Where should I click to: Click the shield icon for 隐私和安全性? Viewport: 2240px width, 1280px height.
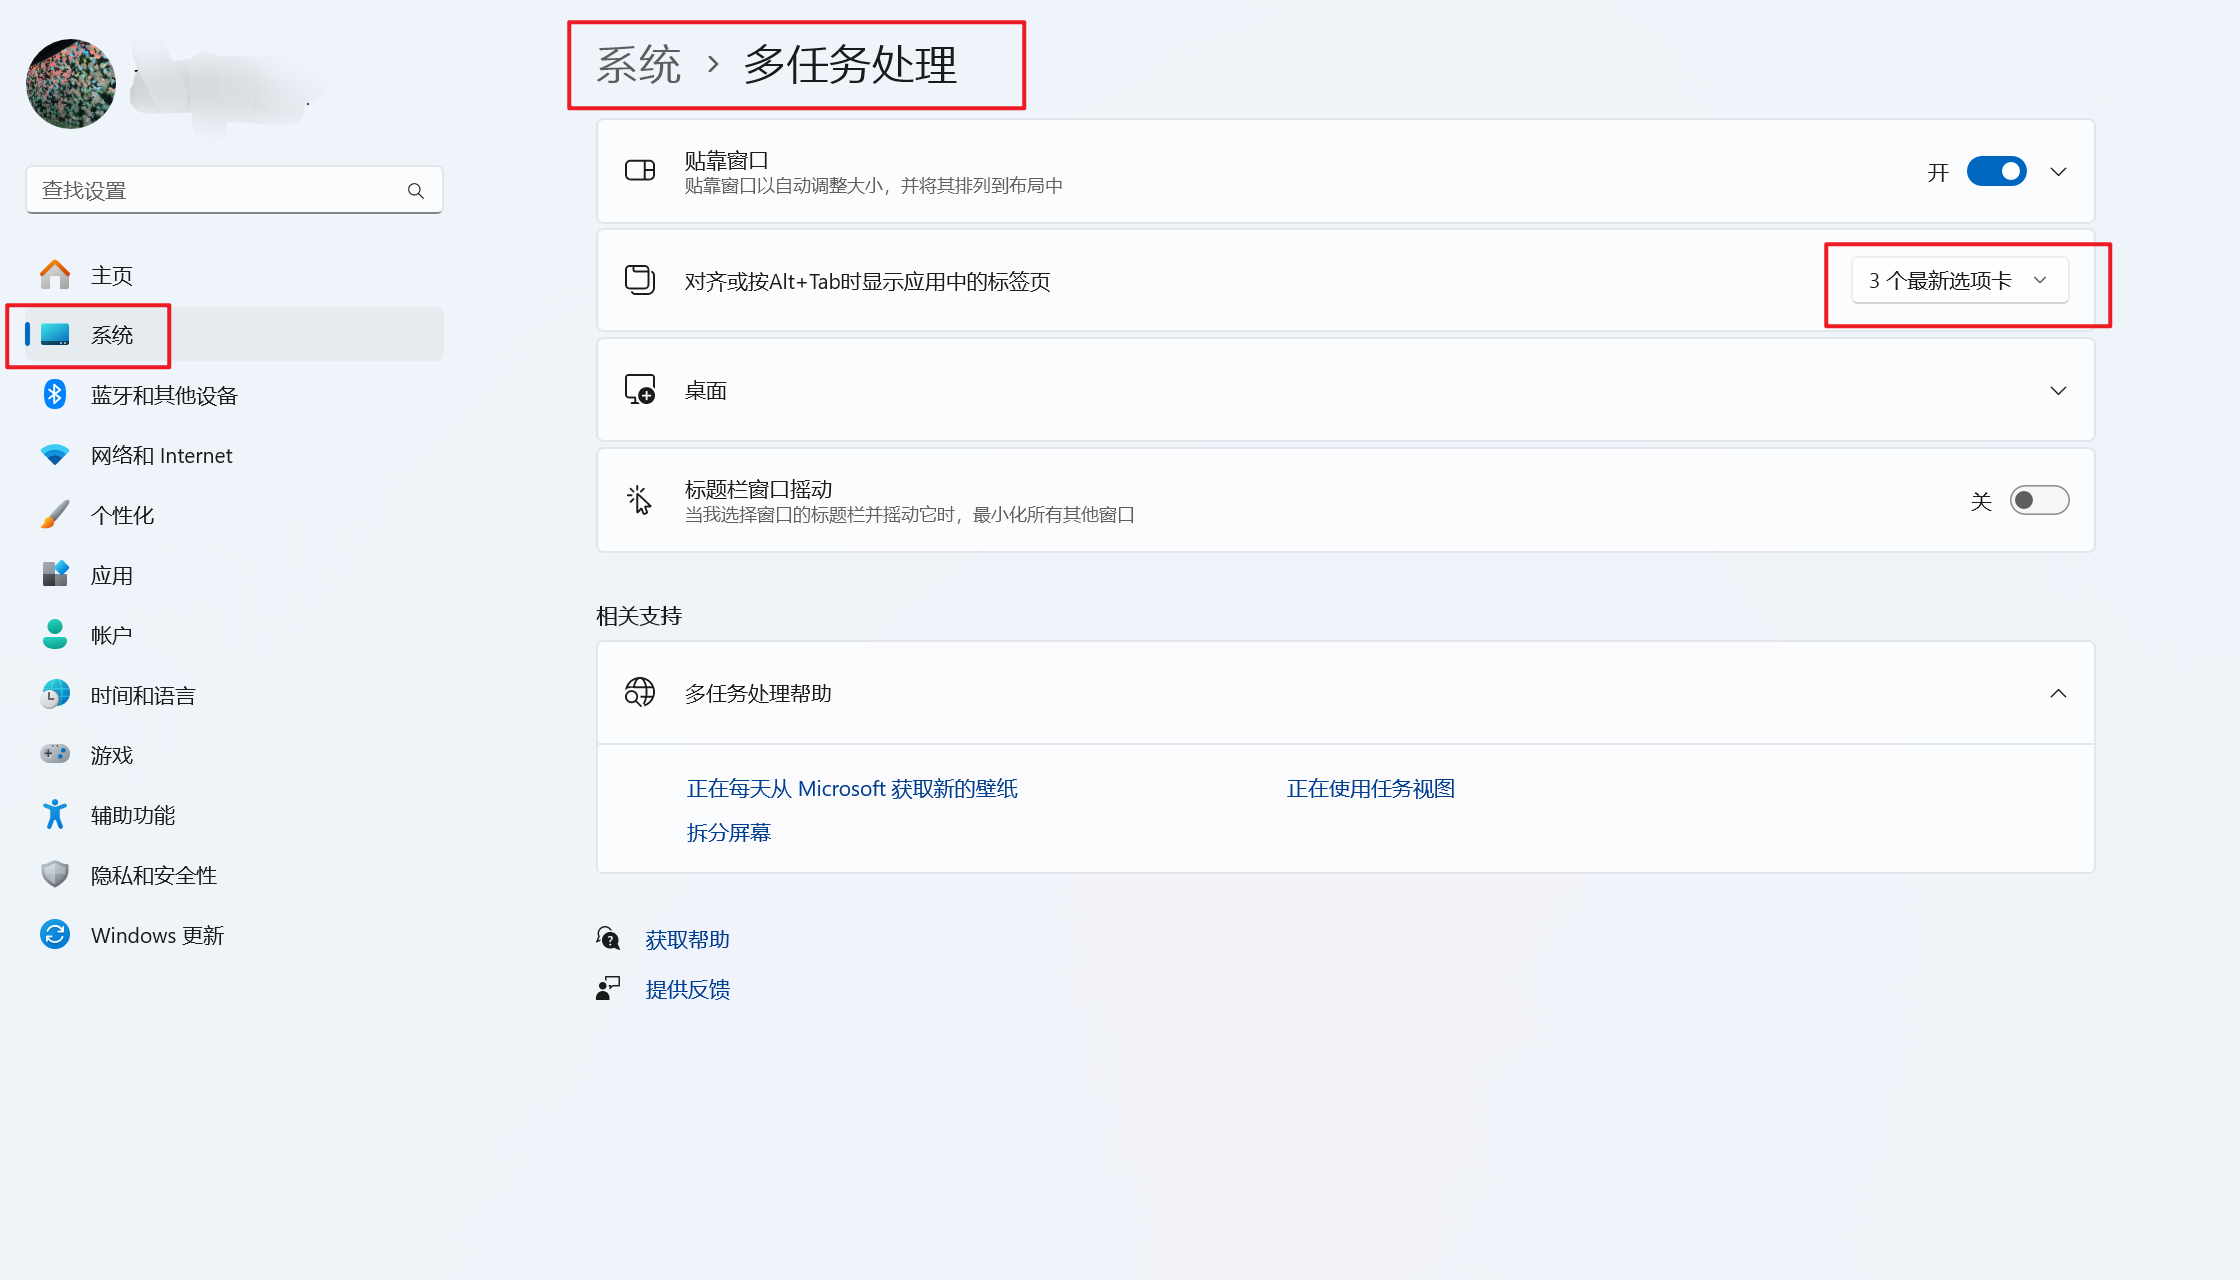tap(55, 875)
